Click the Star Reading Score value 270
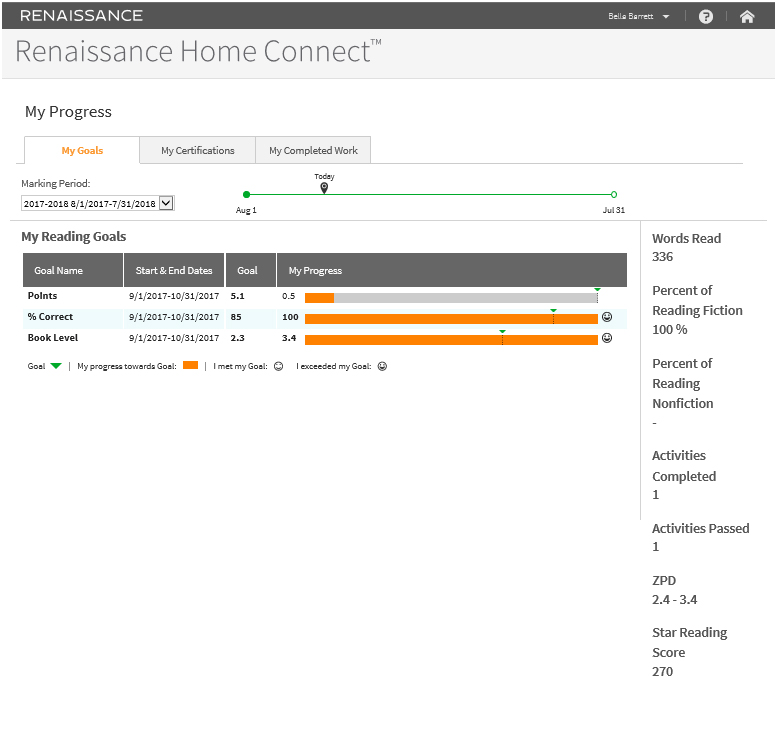The image size is (777, 751). 663,672
